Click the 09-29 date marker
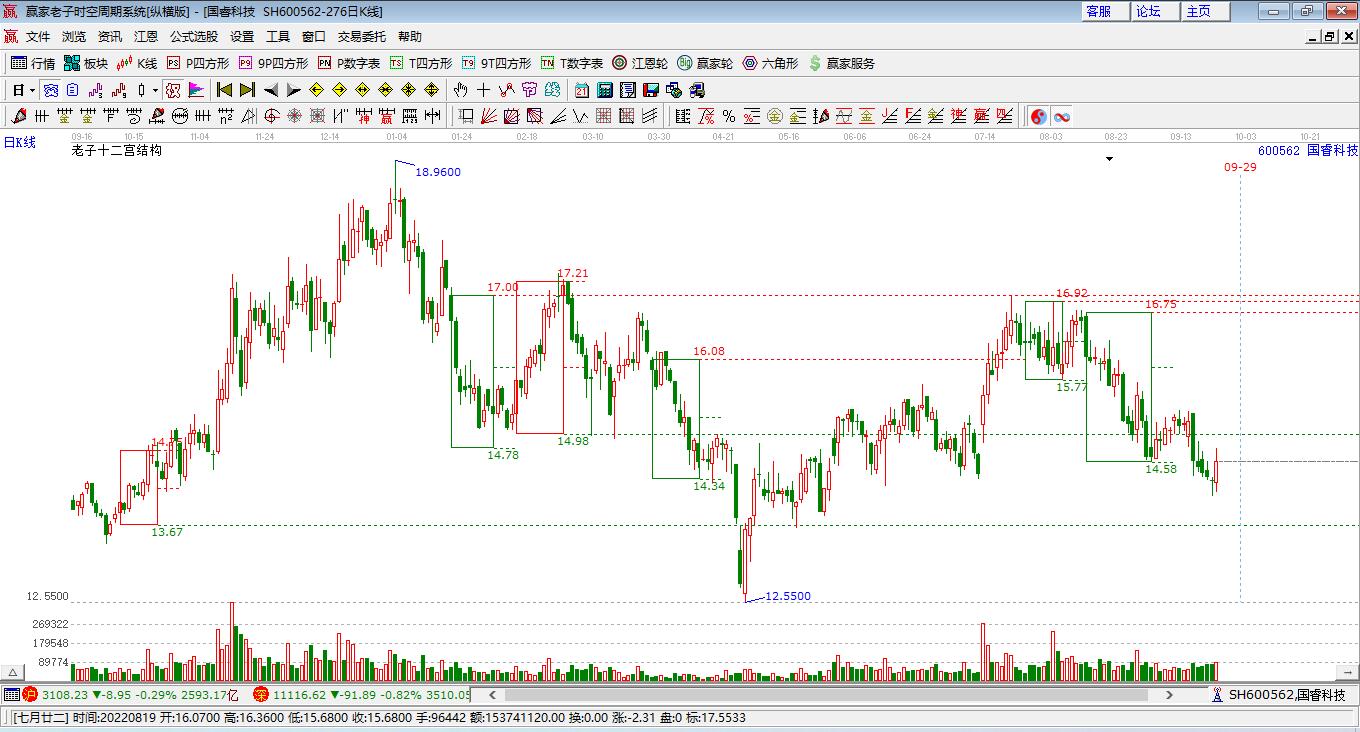Image resolution: width=1360 pixels, height=732 pixels. 1240,167
